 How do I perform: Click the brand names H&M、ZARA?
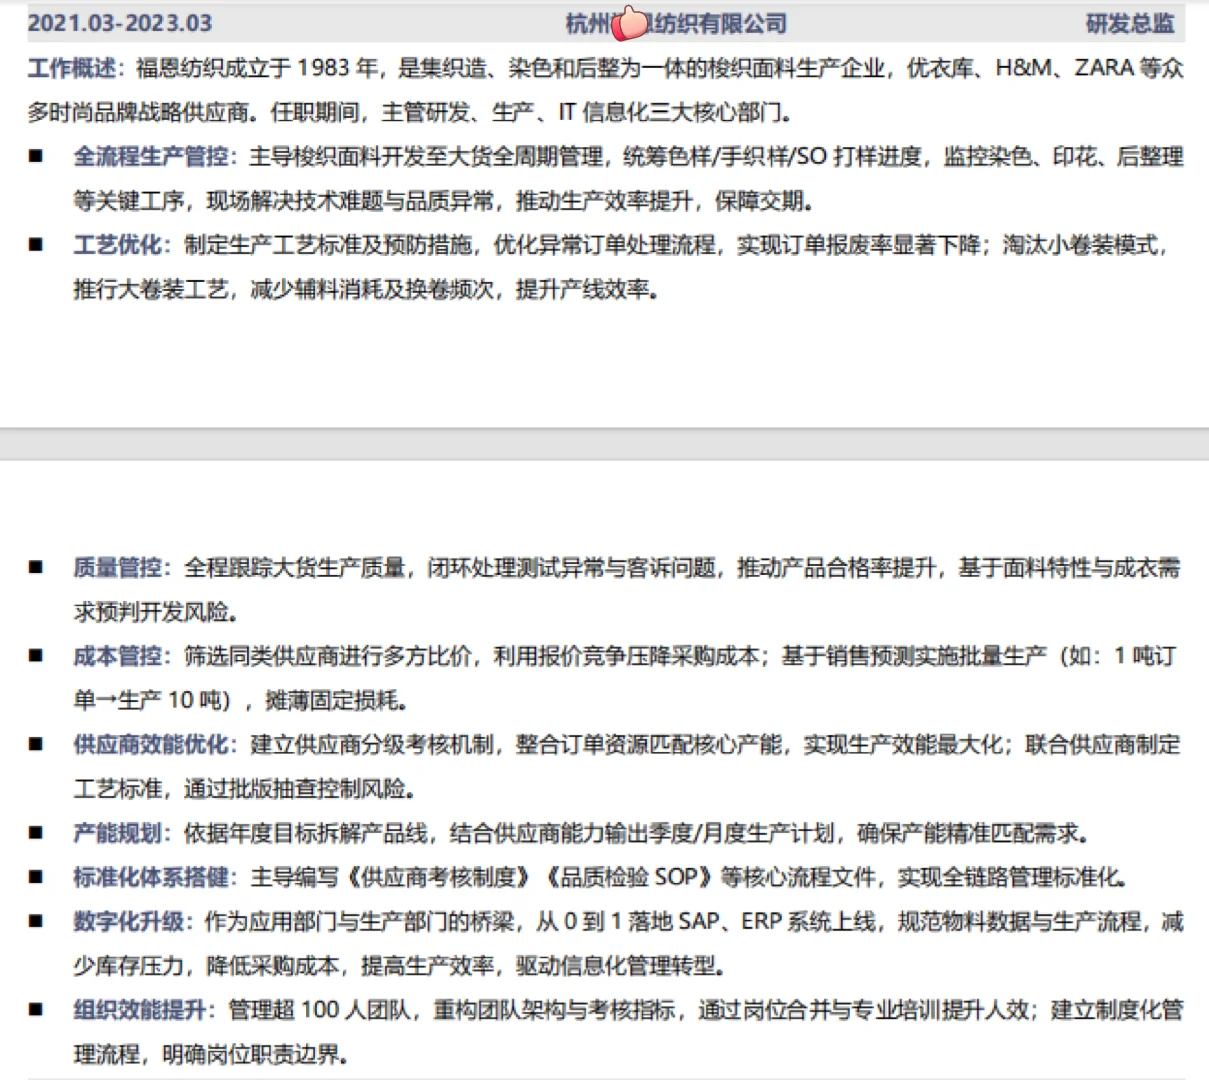point(1064,68)
